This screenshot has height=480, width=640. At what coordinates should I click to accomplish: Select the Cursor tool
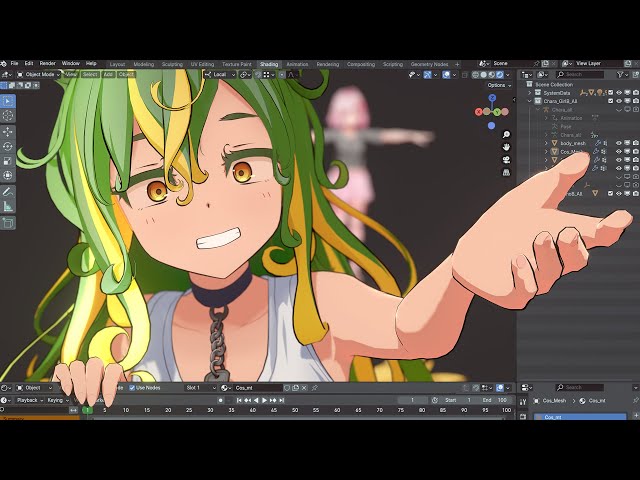tap(8, 116)
